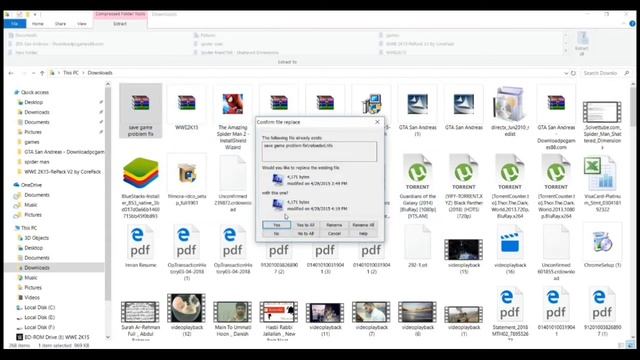The image size is (640, 360).
Task: Open OneDrive in the navigation pane
Action: (x=28, y=185)
